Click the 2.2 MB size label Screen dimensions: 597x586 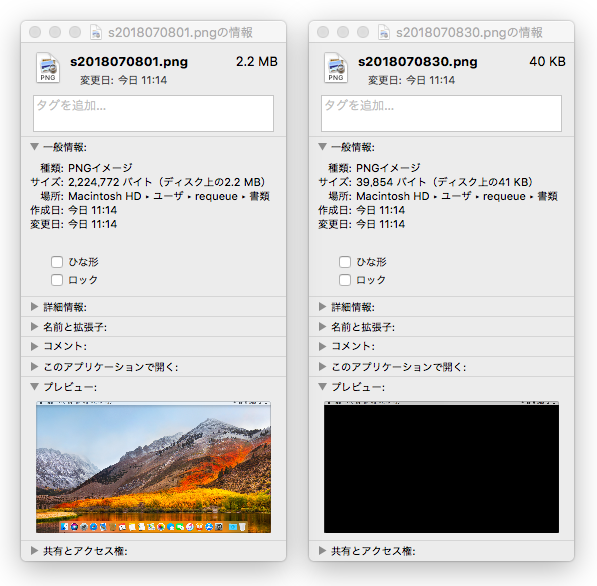(x=257, y=62)
